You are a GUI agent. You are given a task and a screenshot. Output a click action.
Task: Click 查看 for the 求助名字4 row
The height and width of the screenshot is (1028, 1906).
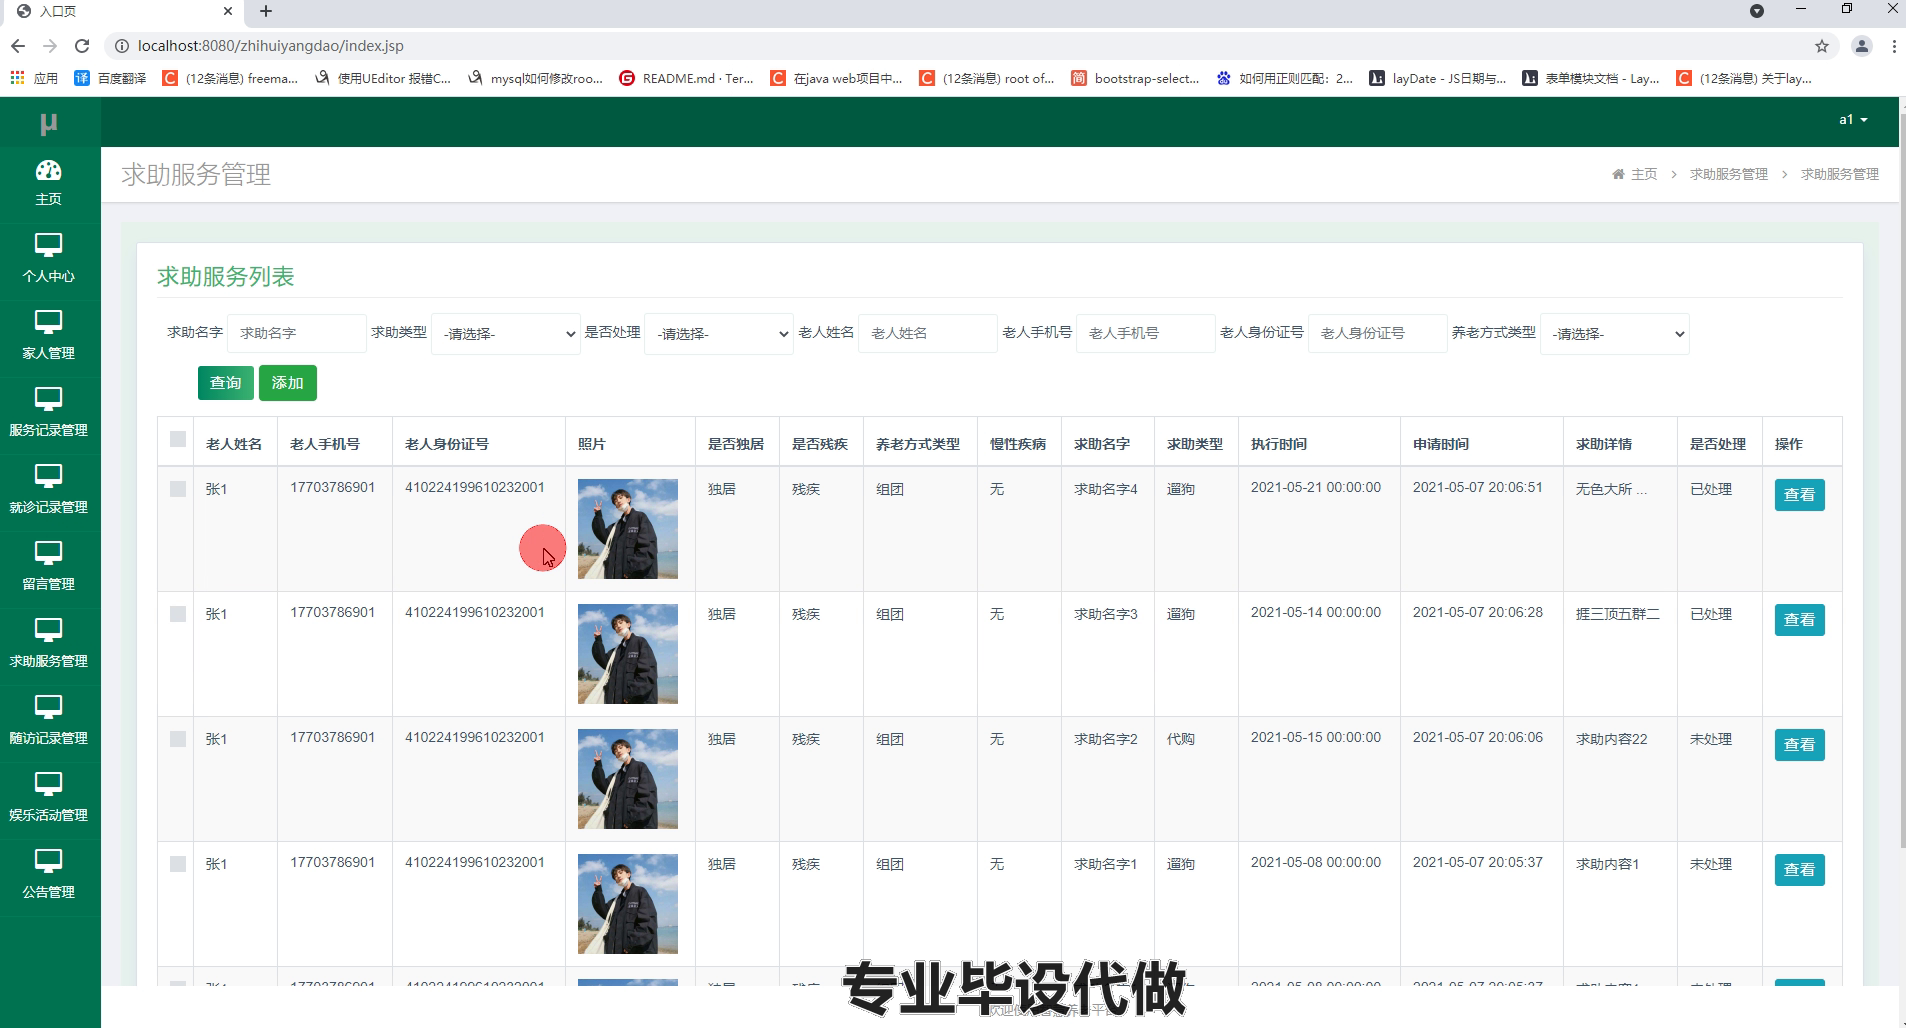pyautogui.click(x=1799, y=495)
